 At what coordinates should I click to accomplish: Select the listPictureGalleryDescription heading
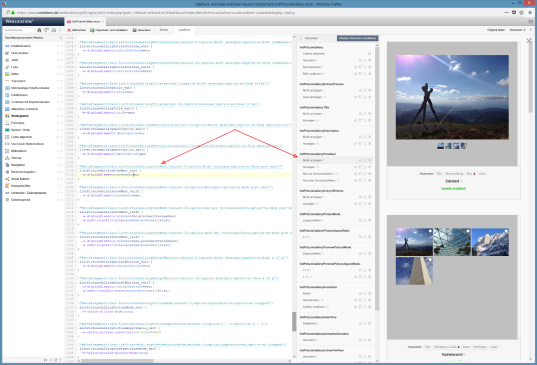319,130
